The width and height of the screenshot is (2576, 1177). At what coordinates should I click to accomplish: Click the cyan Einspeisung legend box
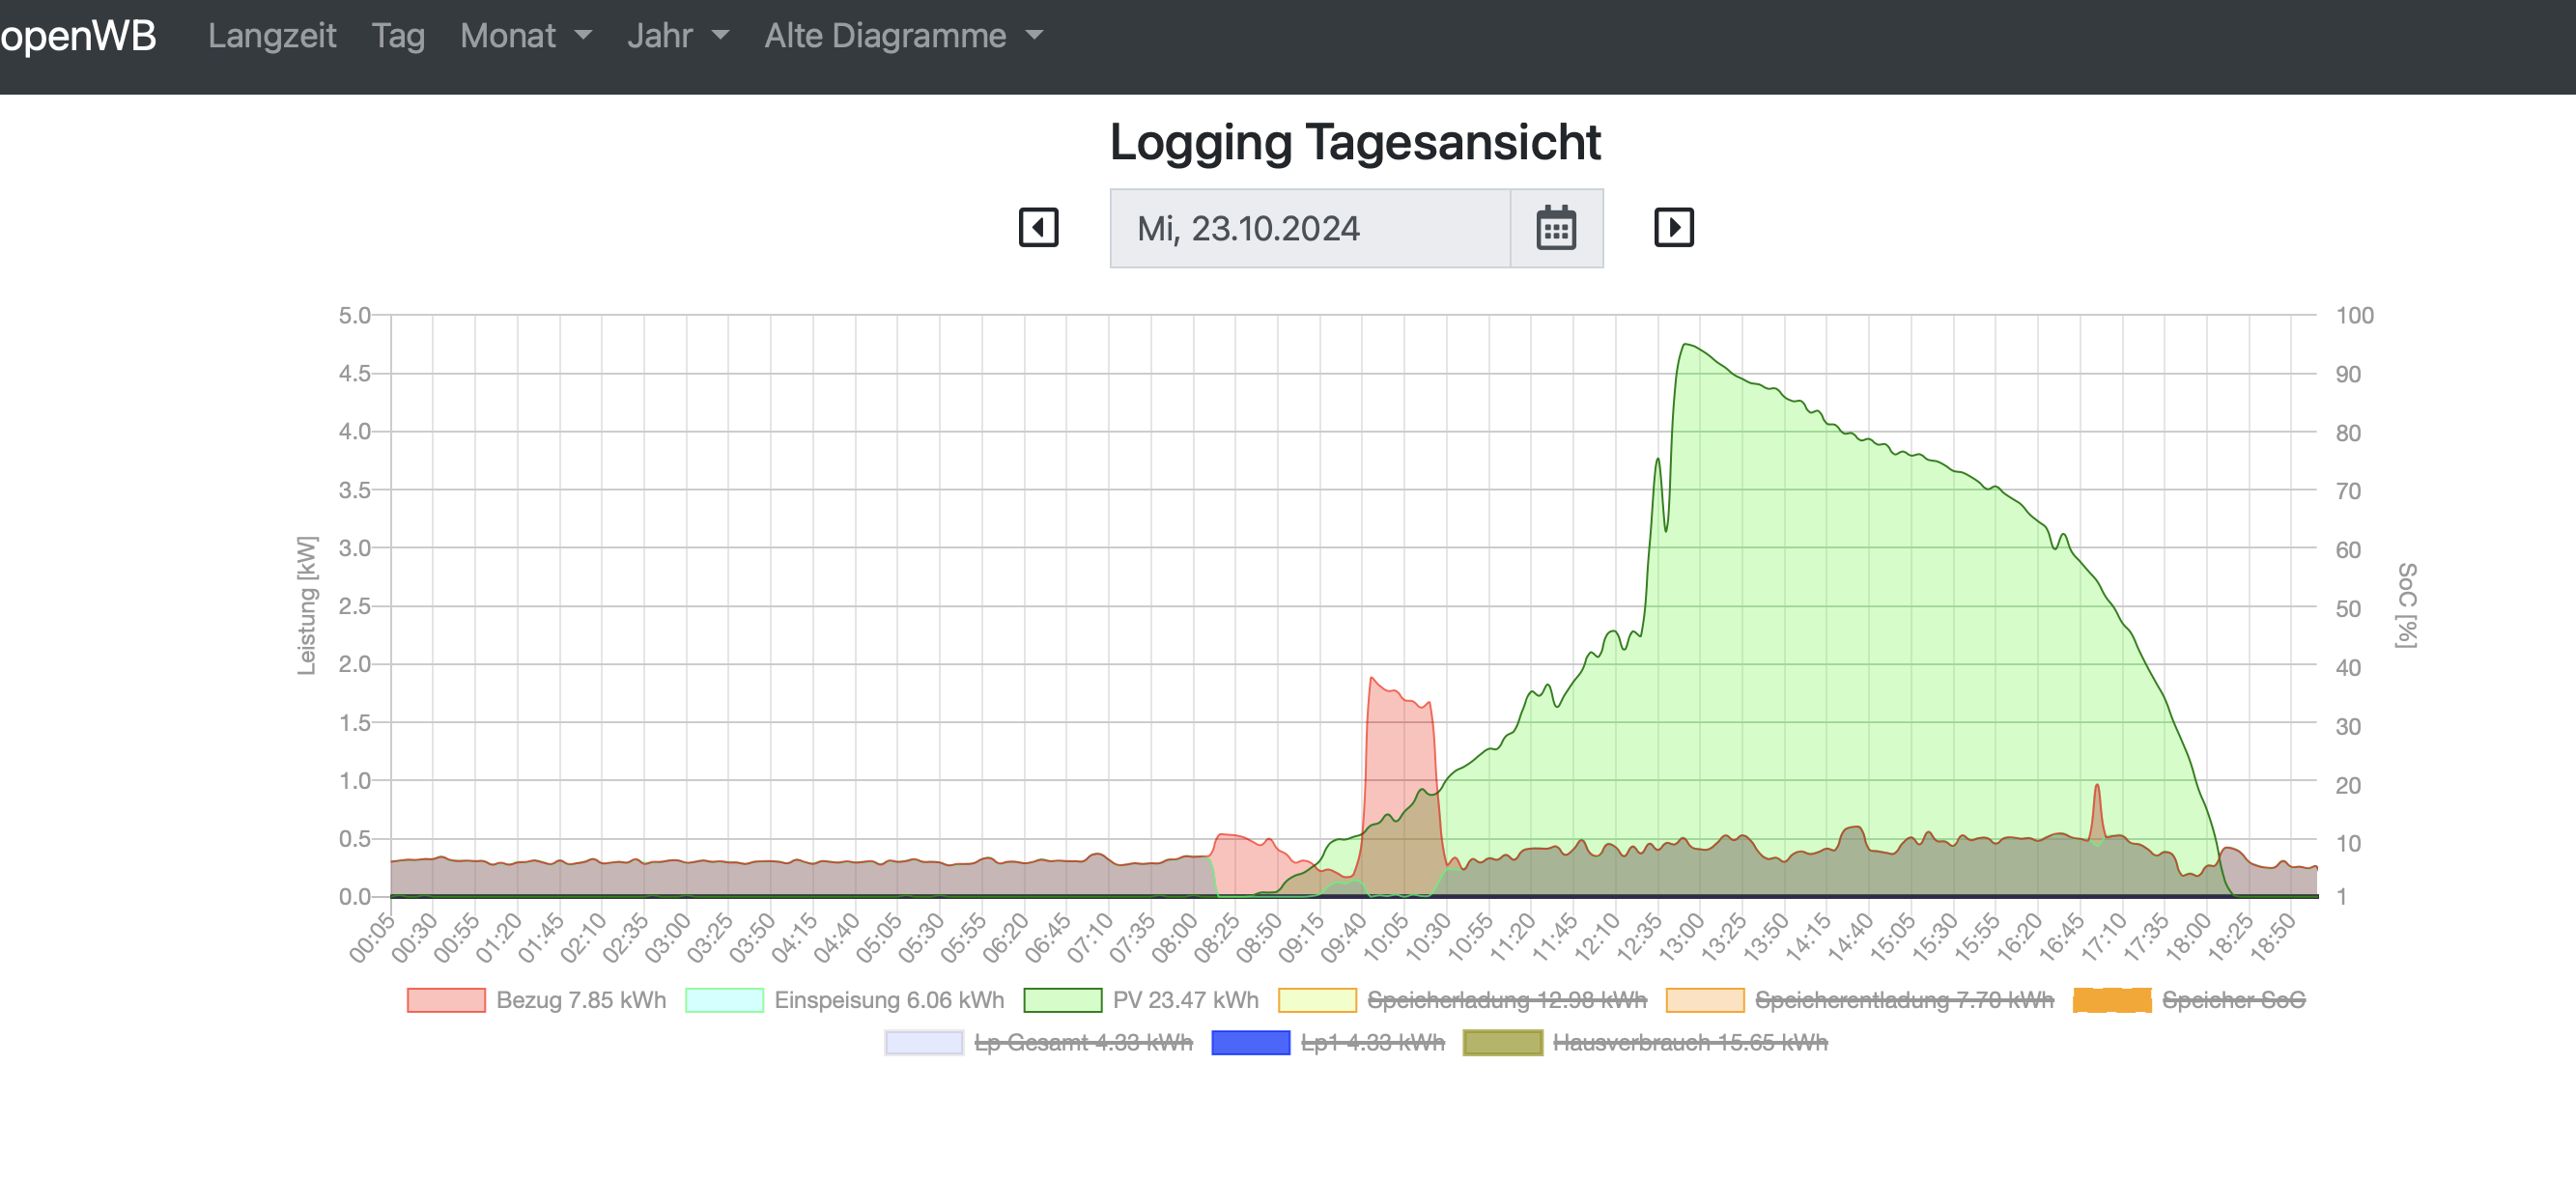click(x=724, y=1000)
